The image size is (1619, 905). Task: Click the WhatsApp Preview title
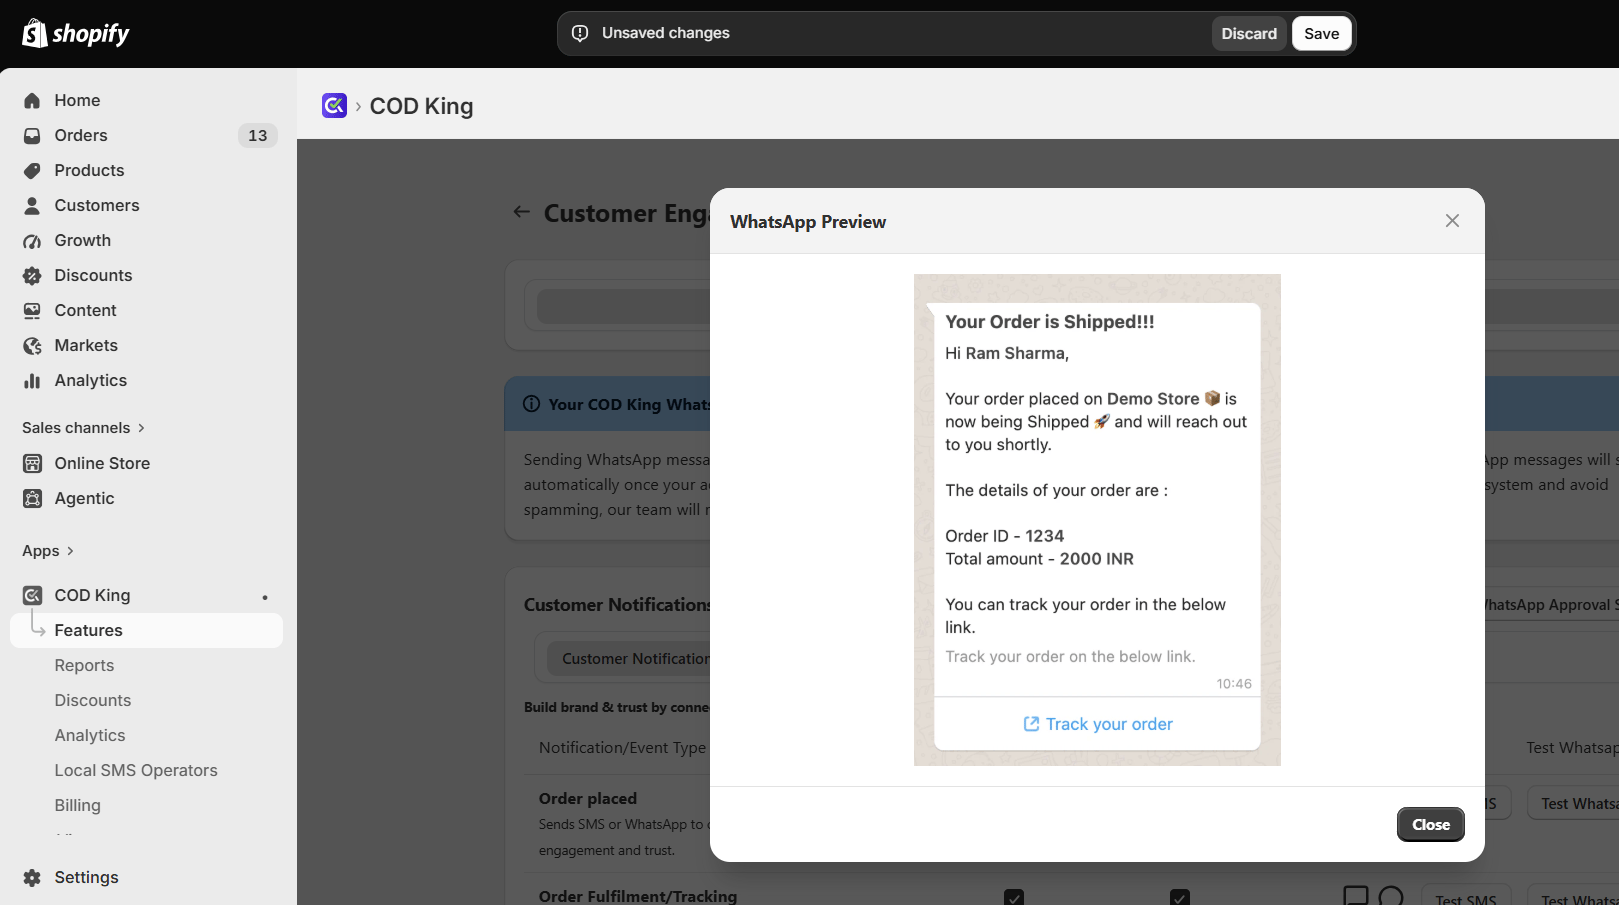(808, 221)
